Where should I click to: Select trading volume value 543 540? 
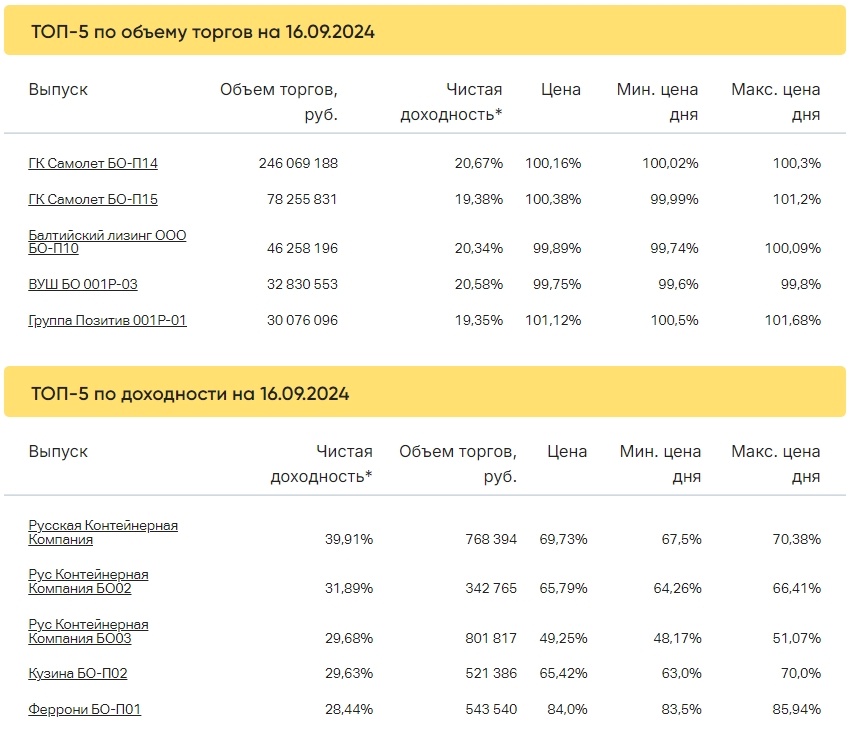click(491, 709)
